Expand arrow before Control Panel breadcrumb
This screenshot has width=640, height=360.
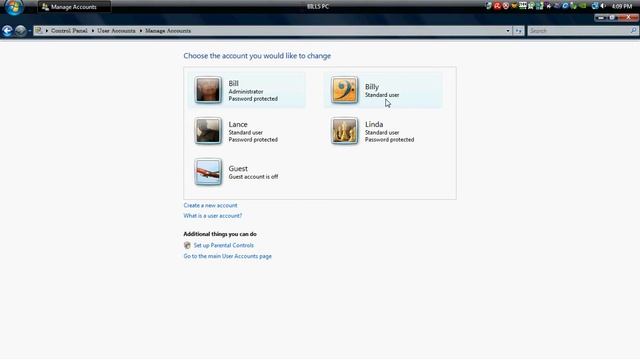point(47,31)
